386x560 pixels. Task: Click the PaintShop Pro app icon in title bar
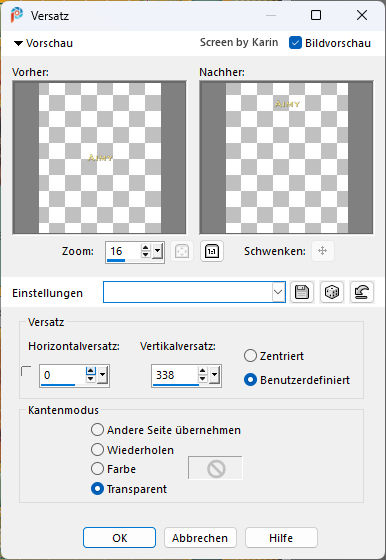16,15
